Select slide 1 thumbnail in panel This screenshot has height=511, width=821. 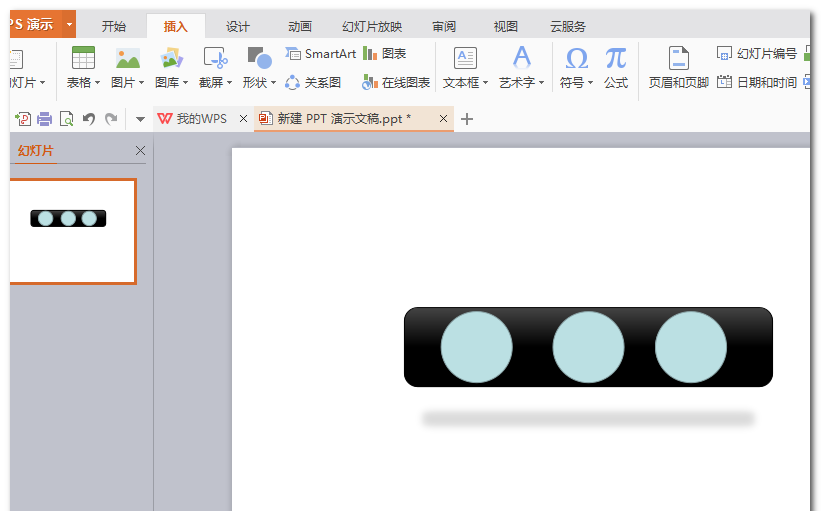[x=73, y=231]
